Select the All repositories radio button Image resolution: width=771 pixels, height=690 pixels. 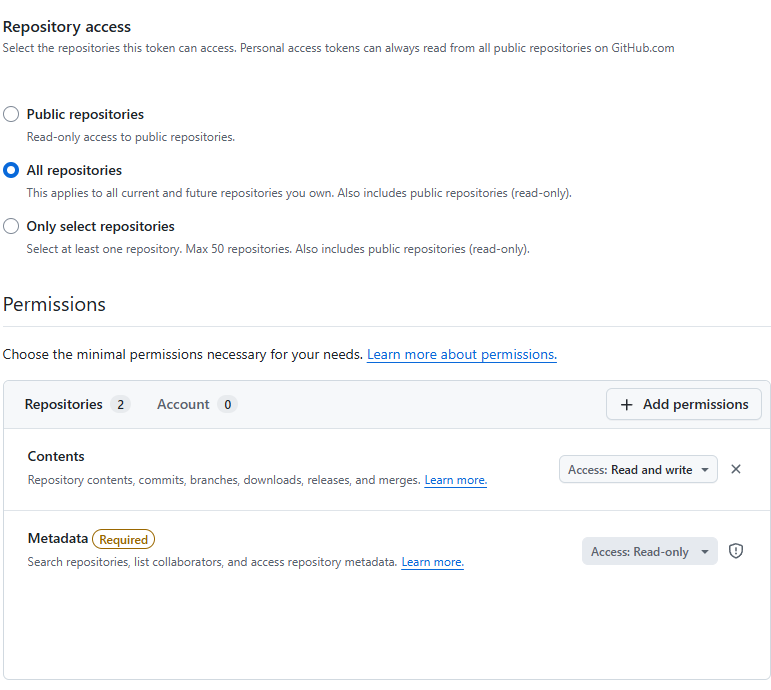tap(11, 170)
